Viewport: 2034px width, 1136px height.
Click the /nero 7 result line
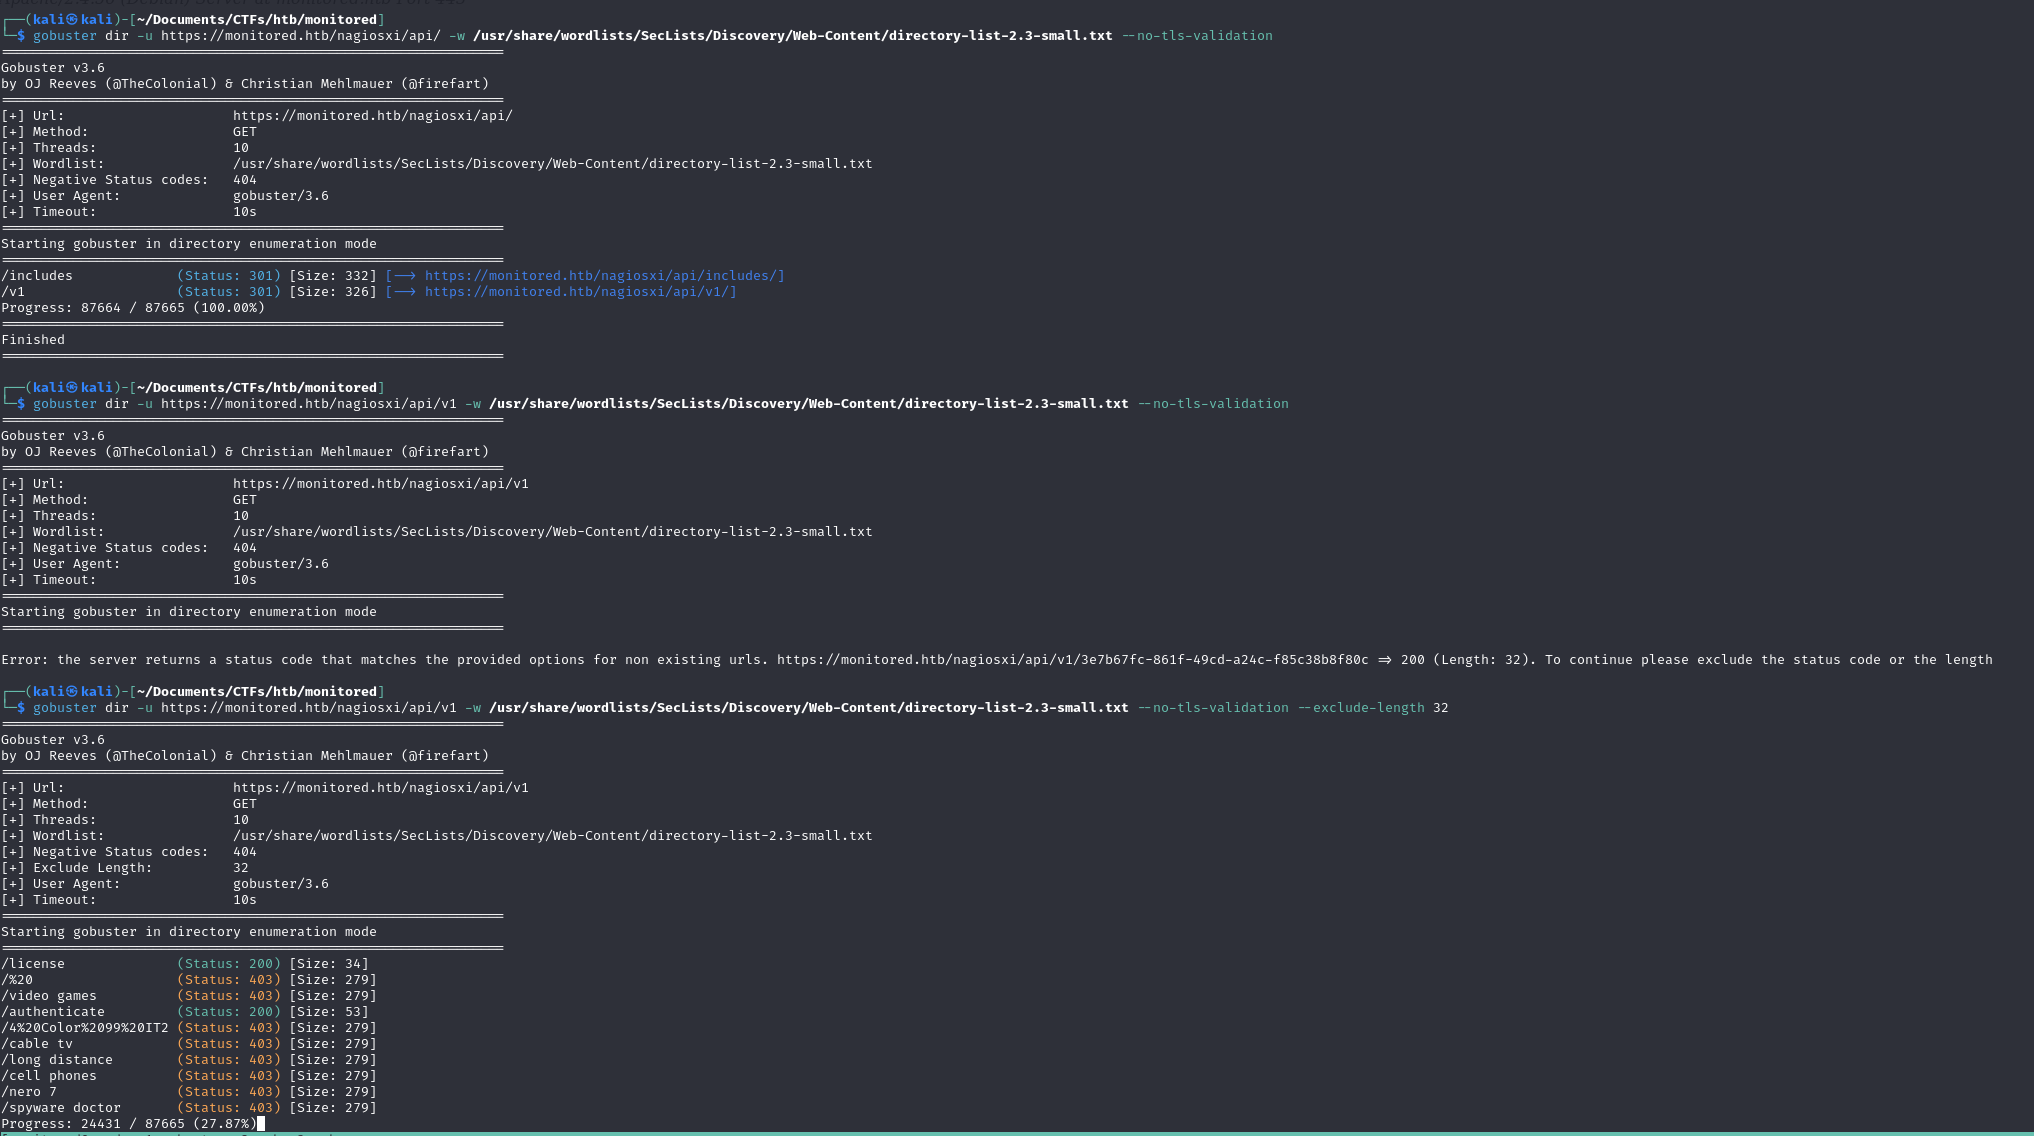click(x=189, y=1092)
